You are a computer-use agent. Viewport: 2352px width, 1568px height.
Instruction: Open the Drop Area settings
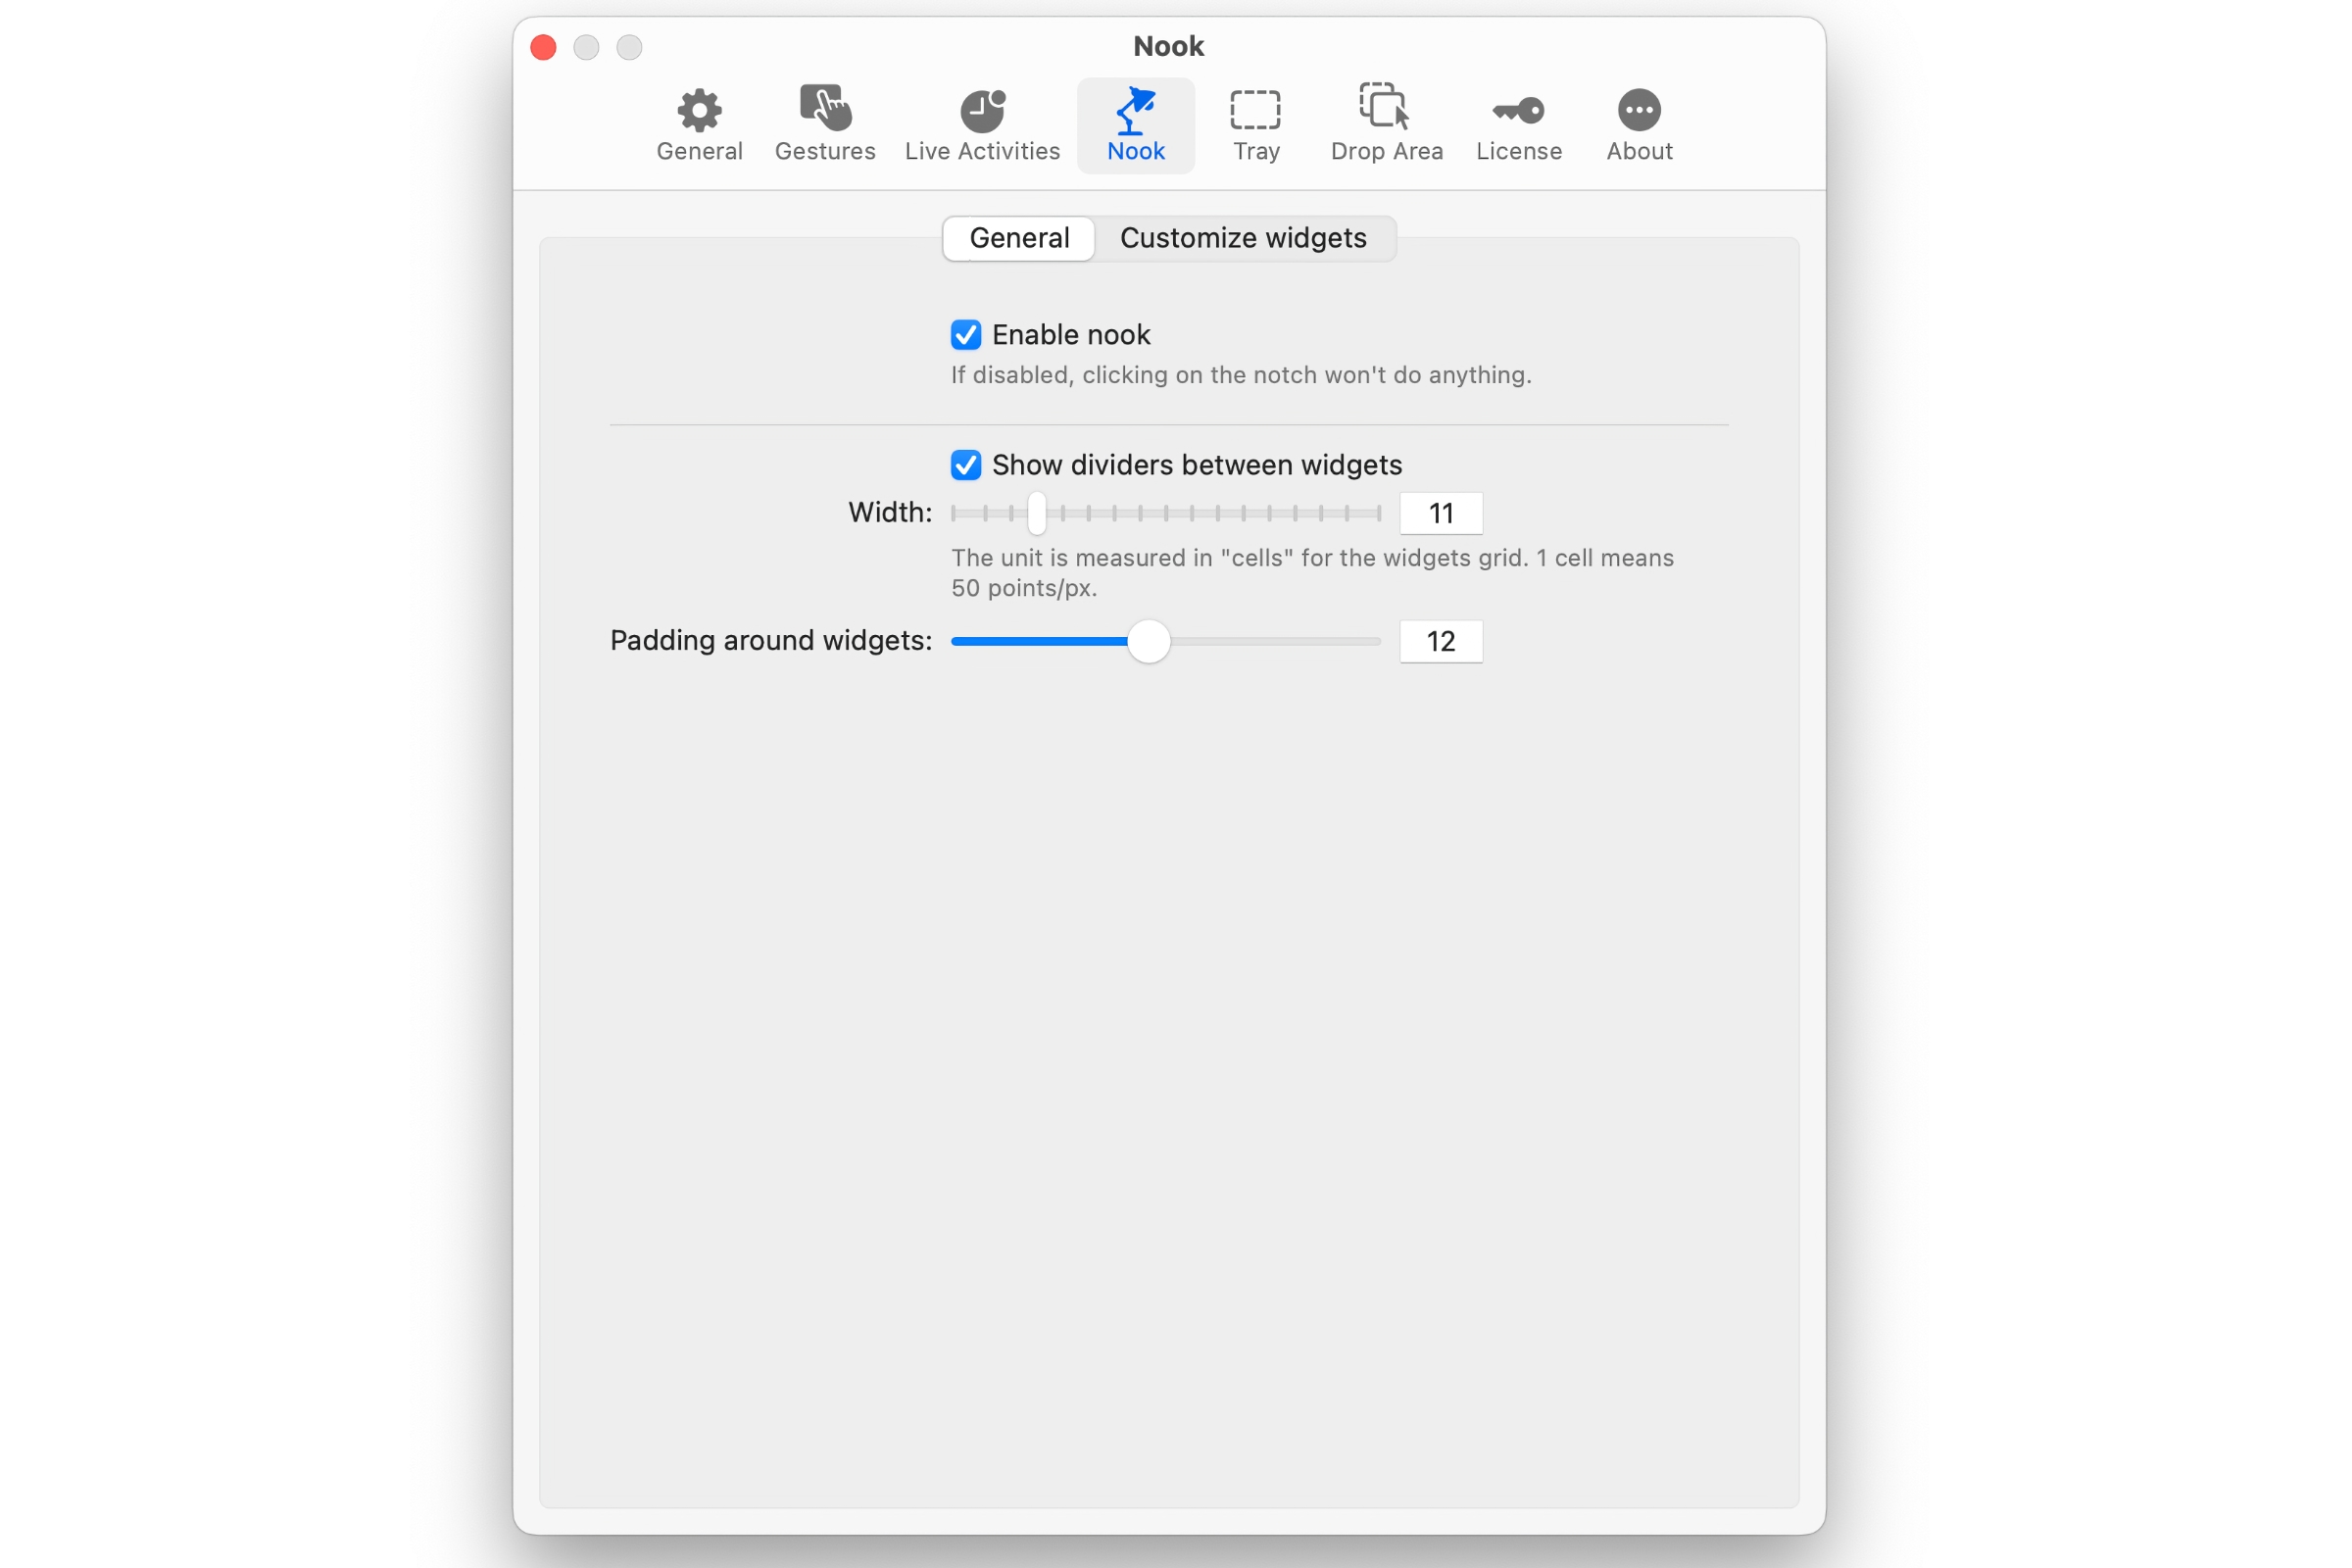(x=1386, y=123)
